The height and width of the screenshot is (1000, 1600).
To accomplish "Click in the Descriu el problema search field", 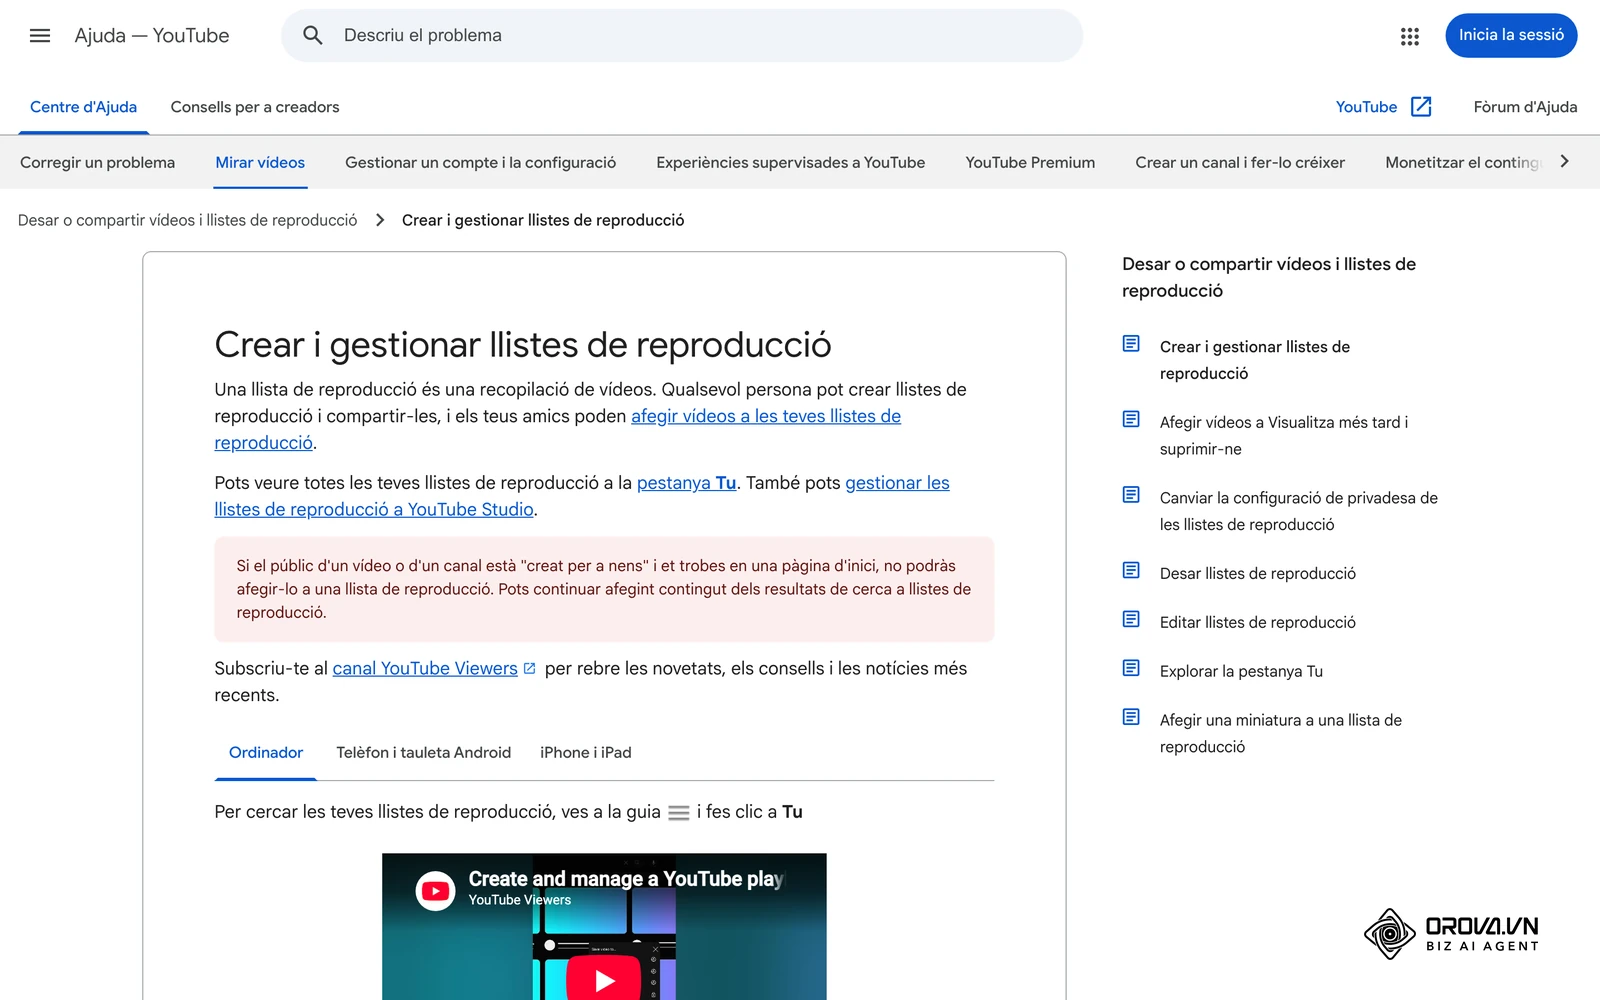I will click(682, 36).
